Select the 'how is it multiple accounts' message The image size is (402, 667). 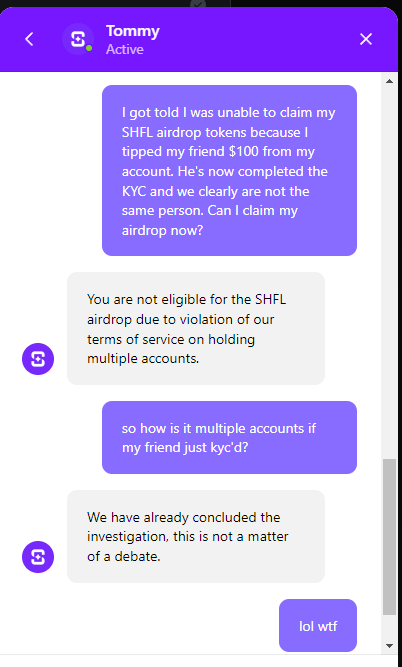(x=229, y=437)
